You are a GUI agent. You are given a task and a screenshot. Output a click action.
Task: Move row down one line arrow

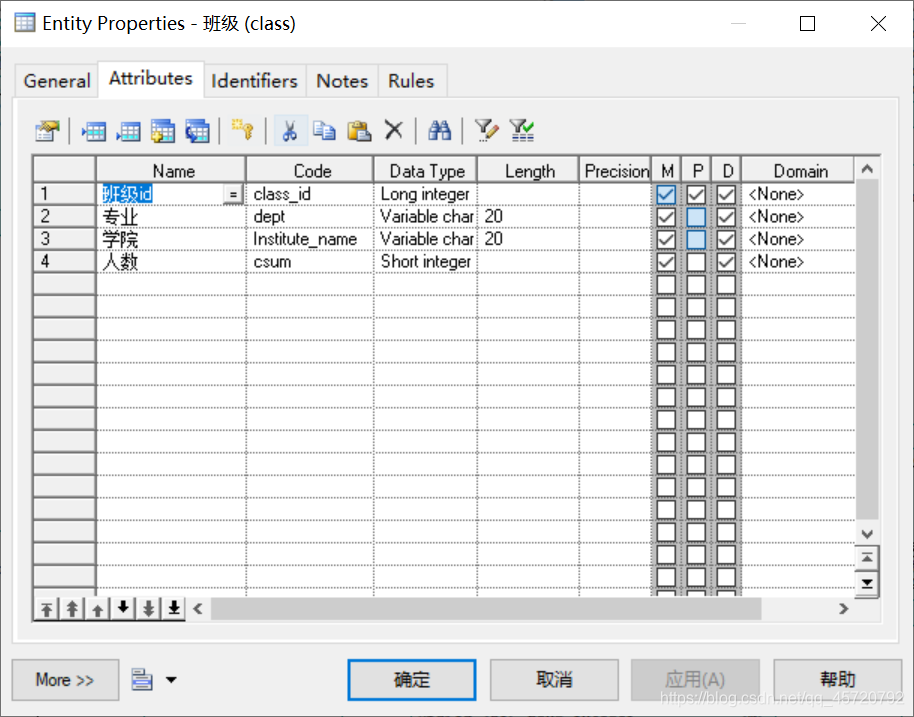123,609
